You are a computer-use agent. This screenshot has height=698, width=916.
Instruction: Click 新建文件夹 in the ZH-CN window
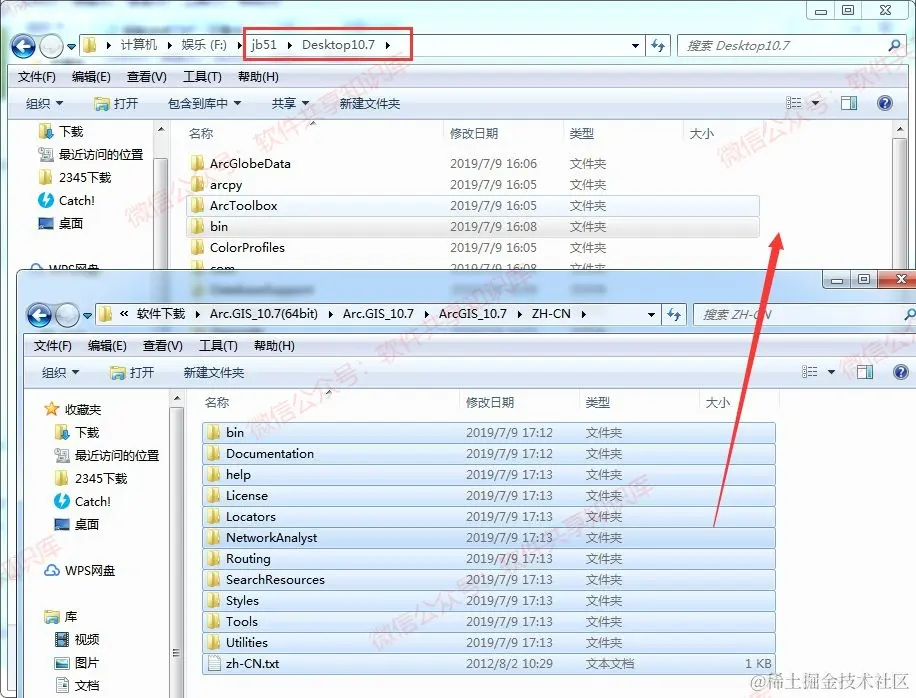214,373
